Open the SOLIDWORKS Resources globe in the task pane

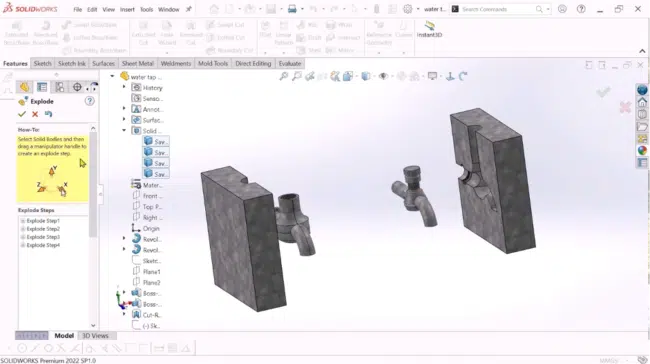pos(642,90)
